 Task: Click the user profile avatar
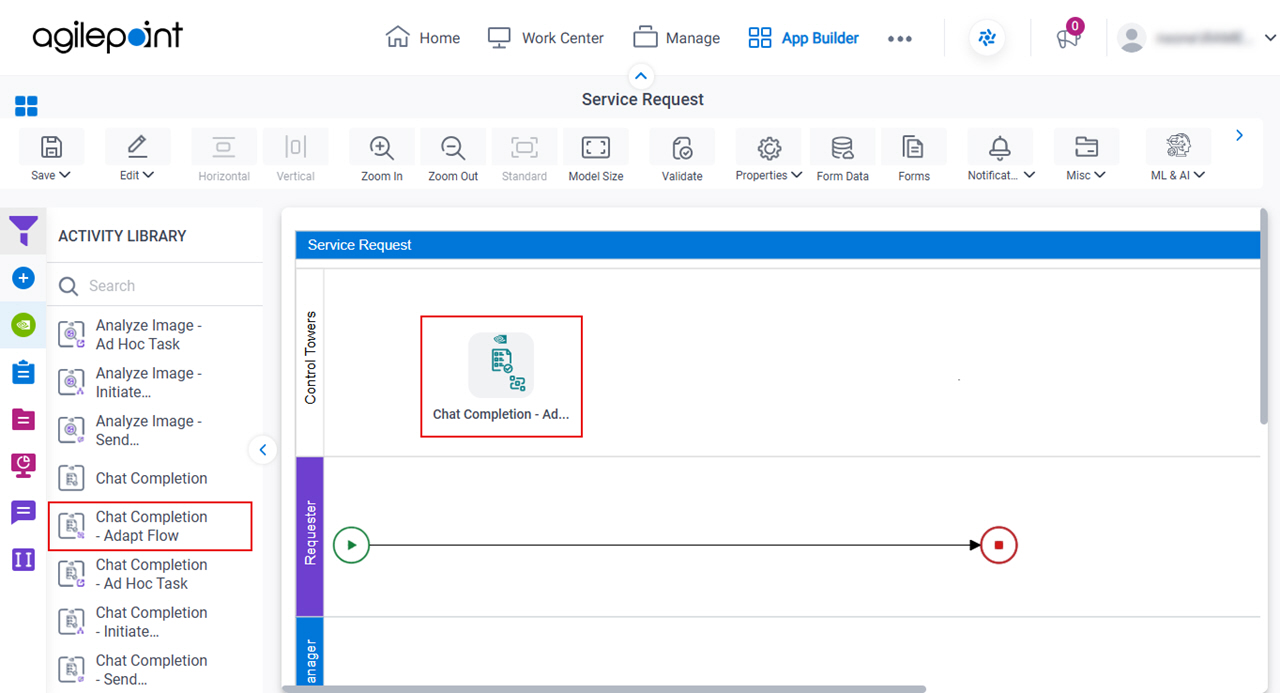(1132, 38)
